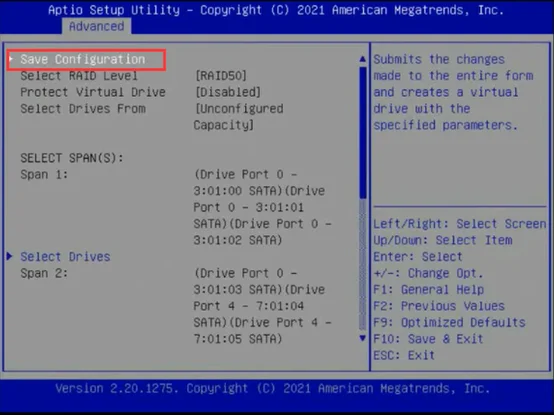Open the Select Drives submenu
Screen dimensions: 554x415
click(x=65, y=257)
